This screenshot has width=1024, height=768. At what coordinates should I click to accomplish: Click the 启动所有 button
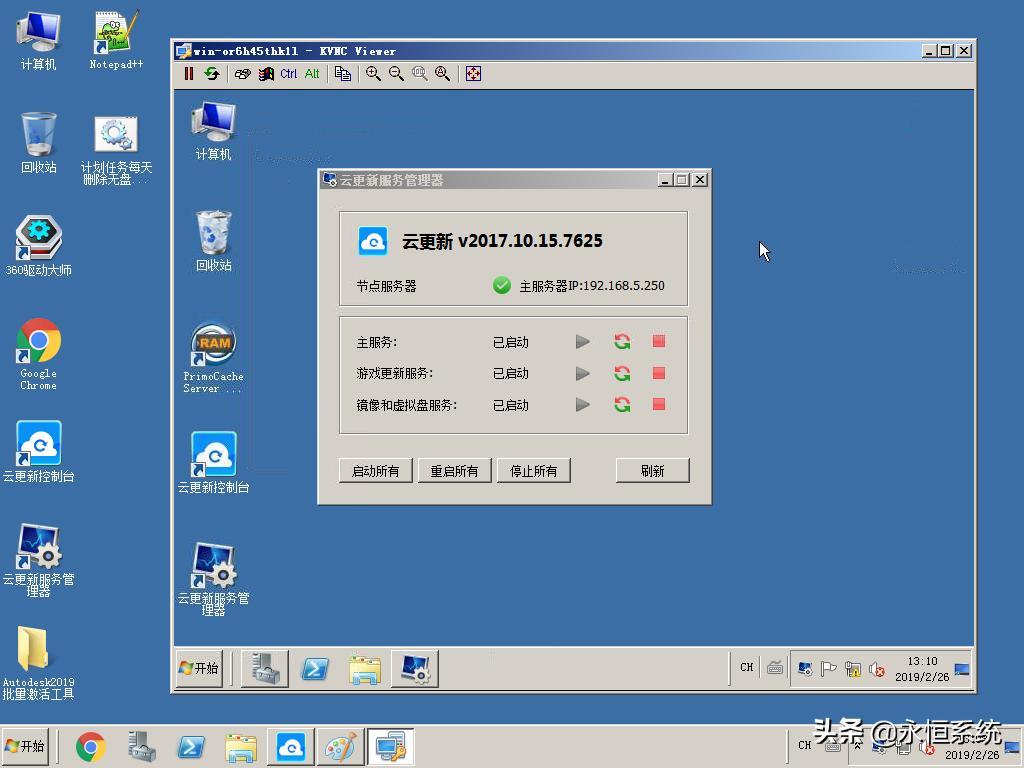pos(374,470)
